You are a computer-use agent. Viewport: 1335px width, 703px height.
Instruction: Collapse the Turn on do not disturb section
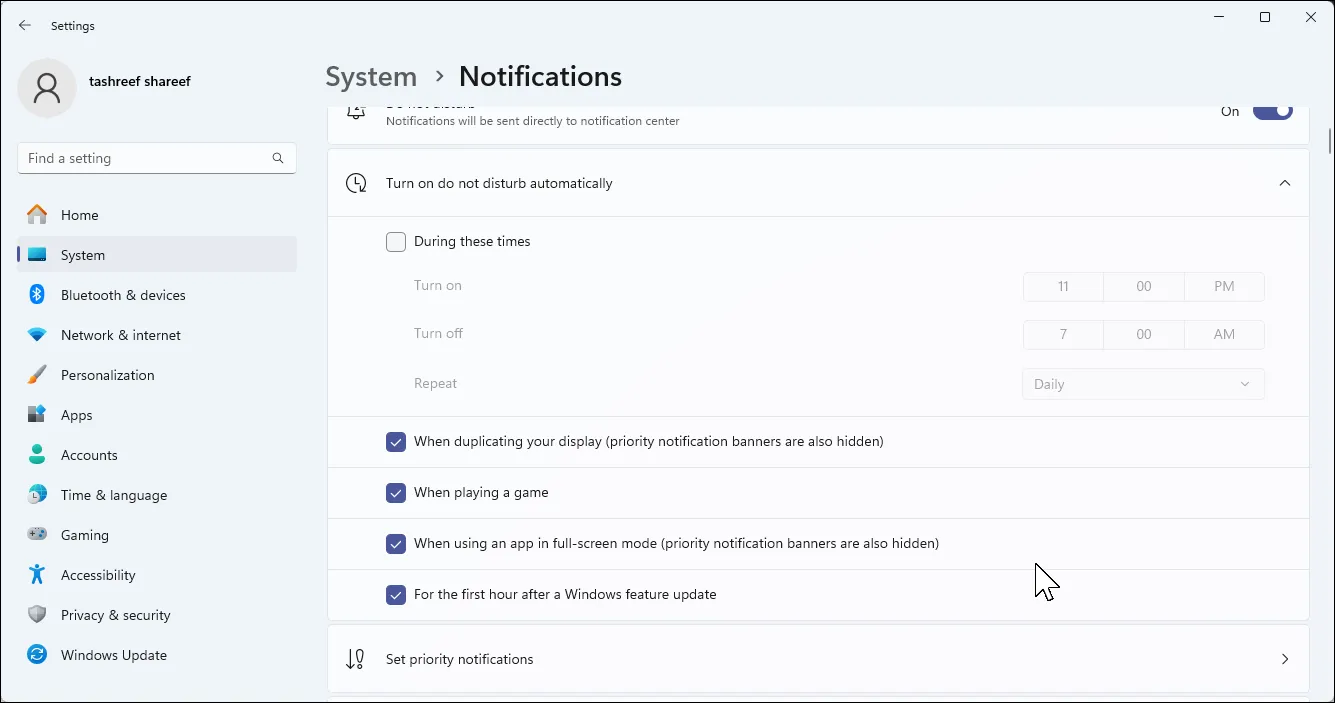(1285, 183)
